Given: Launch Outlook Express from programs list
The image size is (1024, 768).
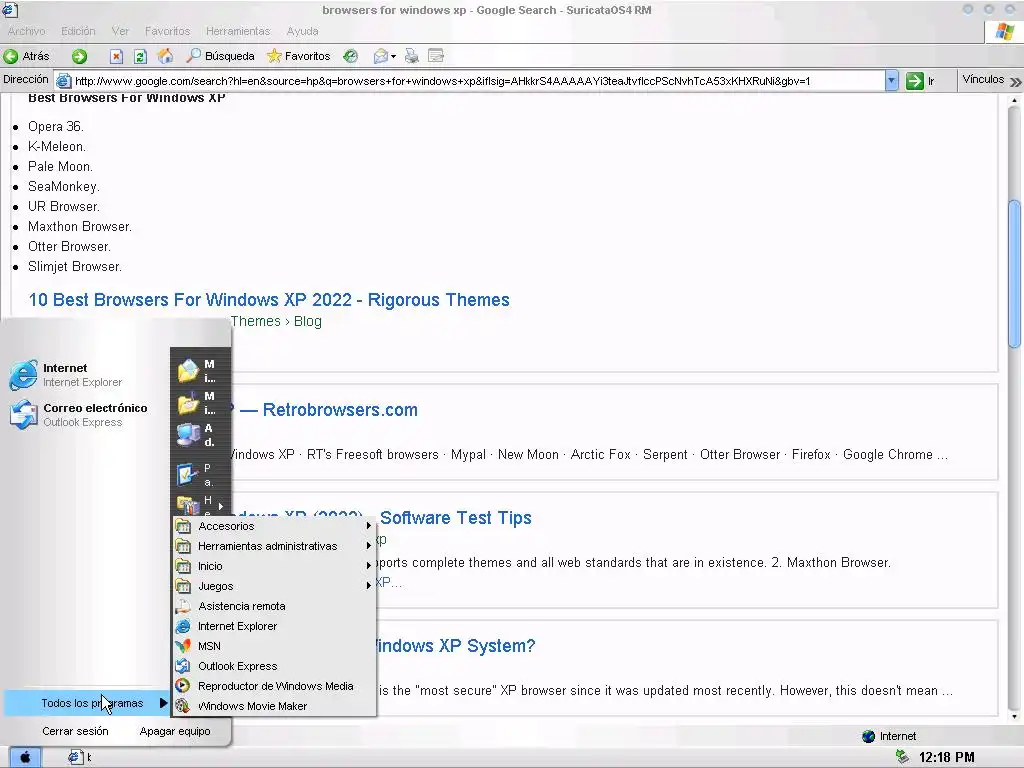Looking at the screenshot, I should 274,666.
